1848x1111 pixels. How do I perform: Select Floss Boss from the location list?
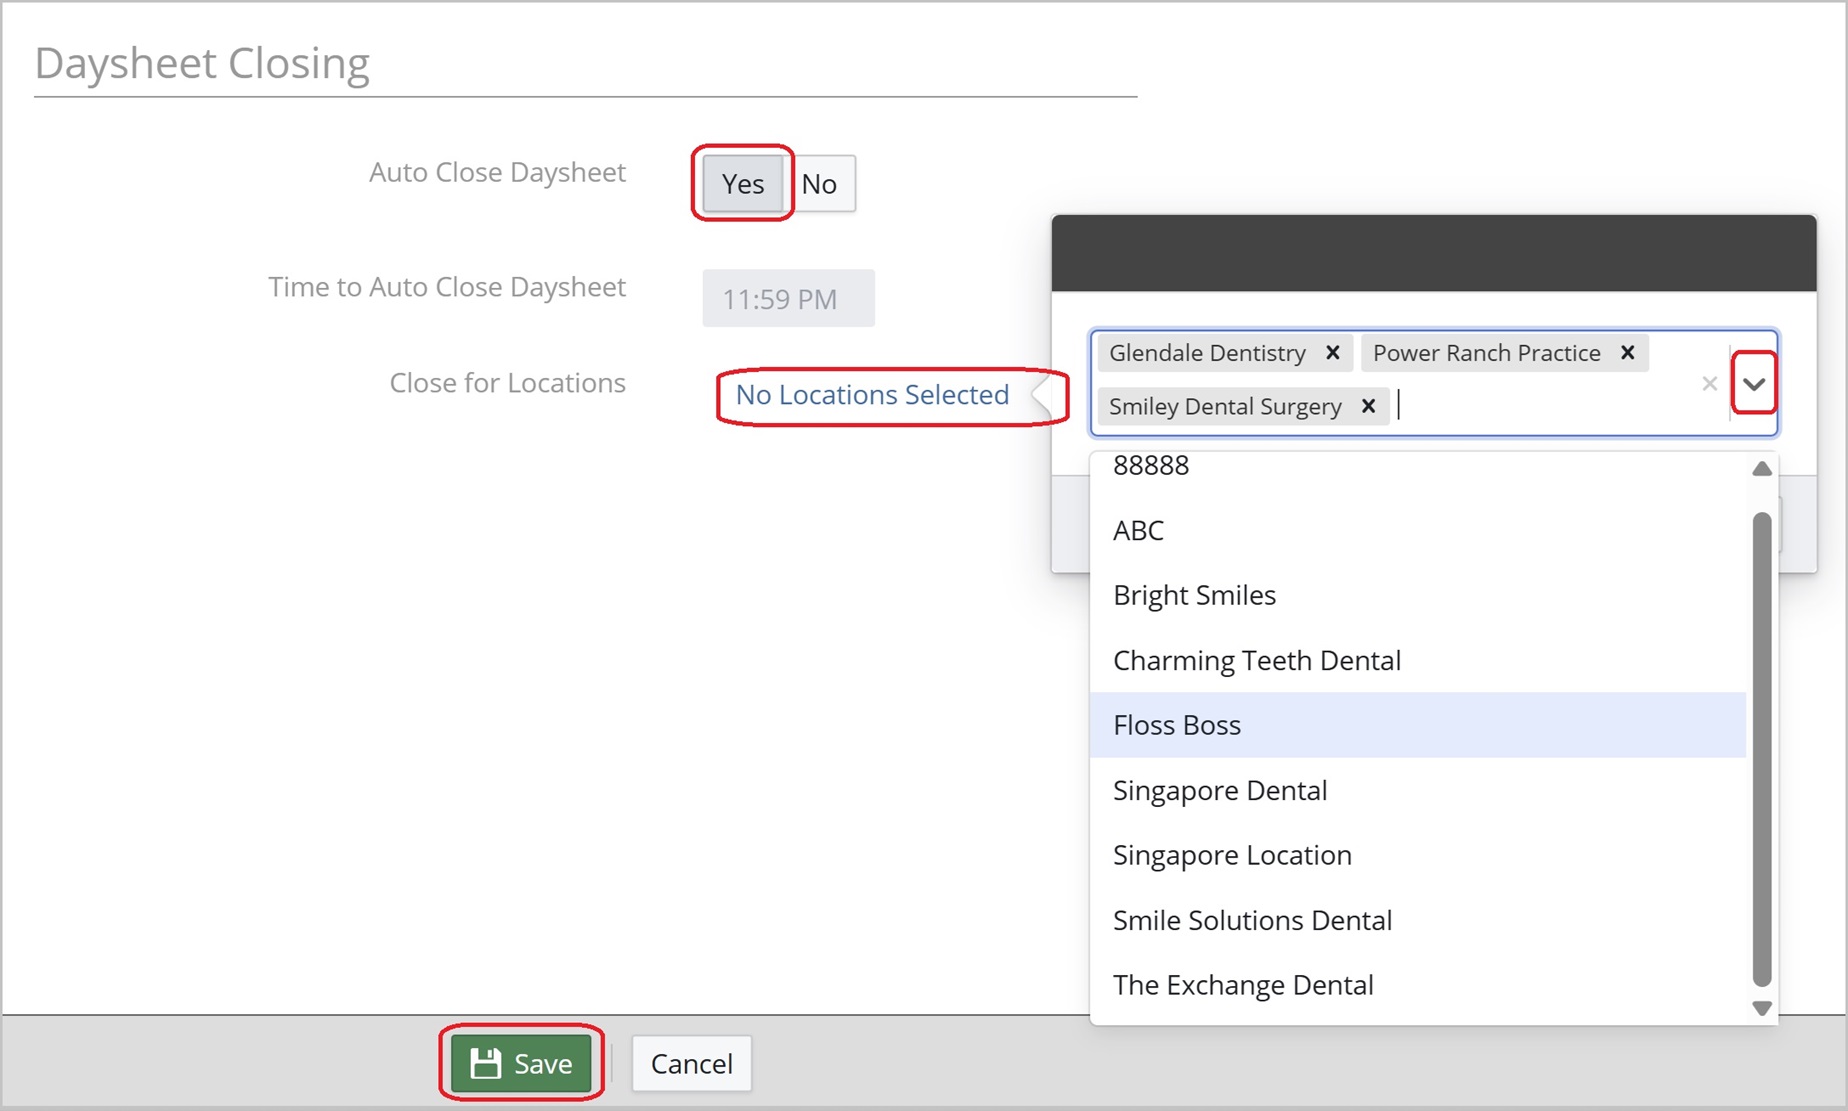1177,725
